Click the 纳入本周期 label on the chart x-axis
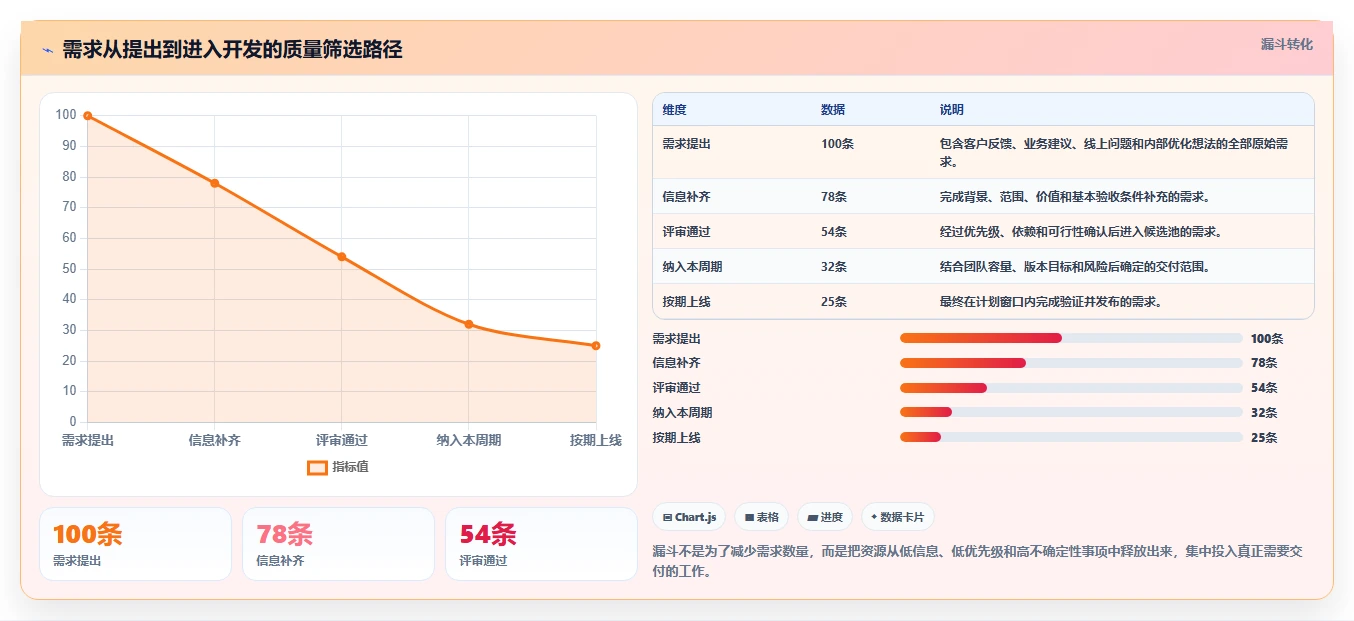The height and width of the screenshot is (621, 1354). (x=469, y=440)
